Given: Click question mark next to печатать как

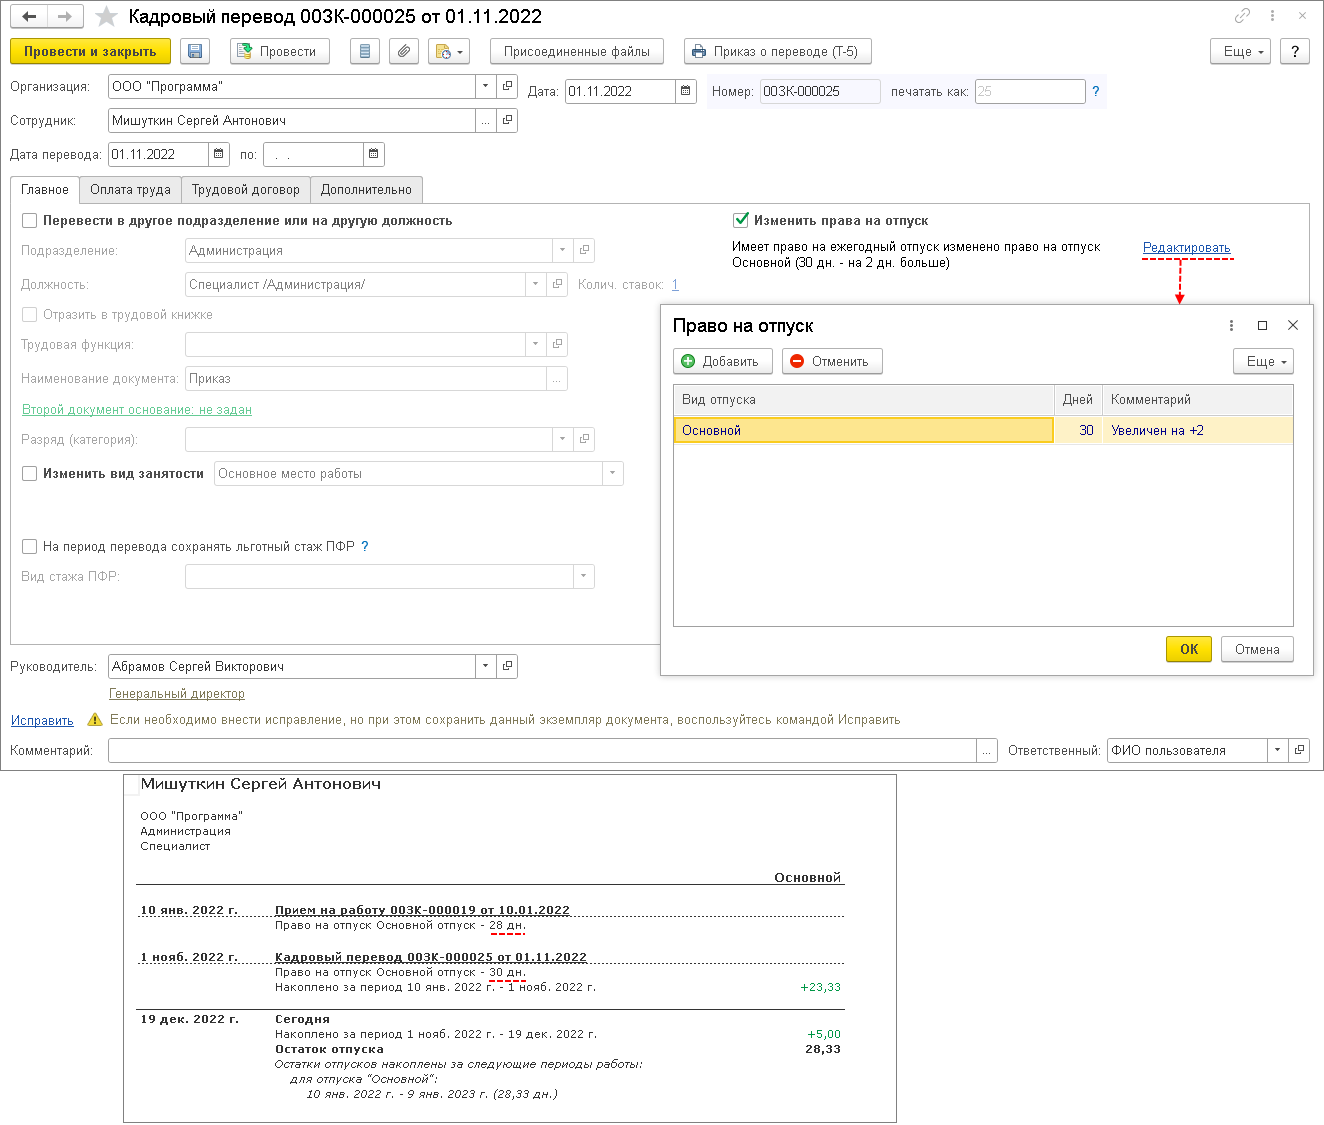Looking at the screenshot, I should (1096, 91).
